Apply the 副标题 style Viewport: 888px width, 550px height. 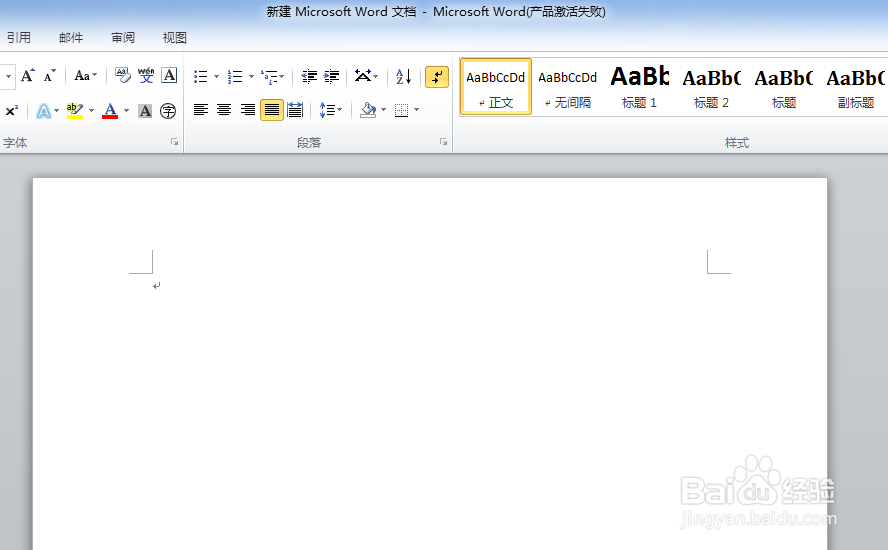856,87
